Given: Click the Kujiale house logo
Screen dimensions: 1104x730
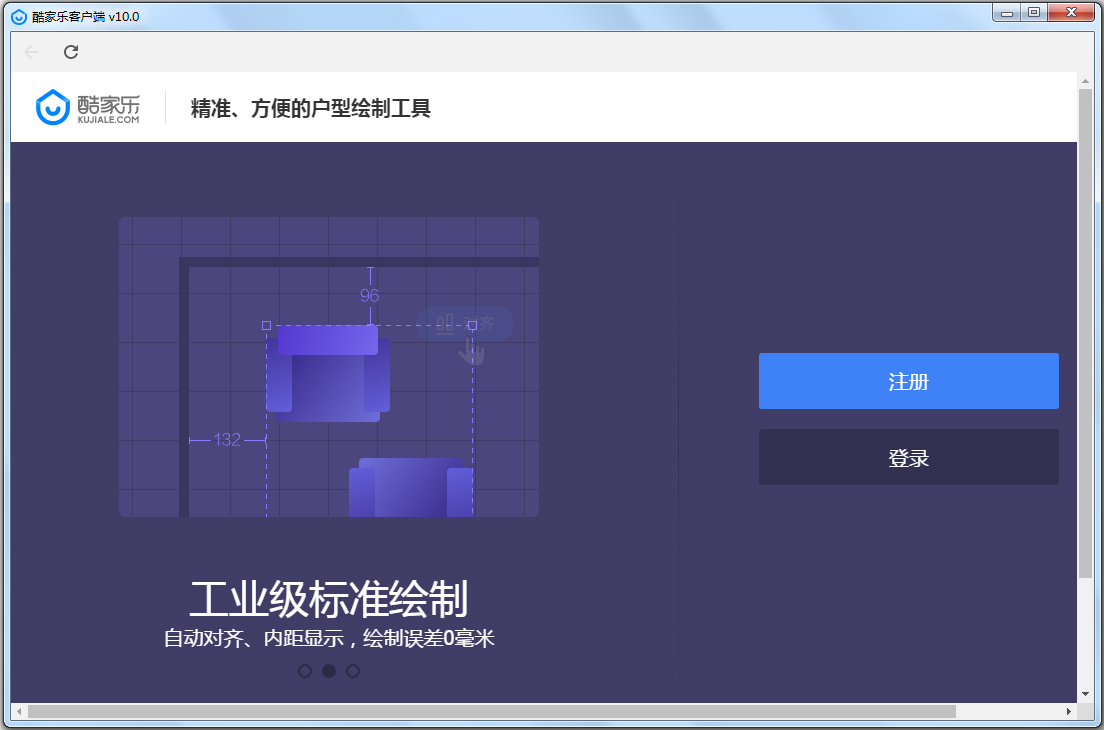Looking at the screenshot, I should [x=54, y=108].
